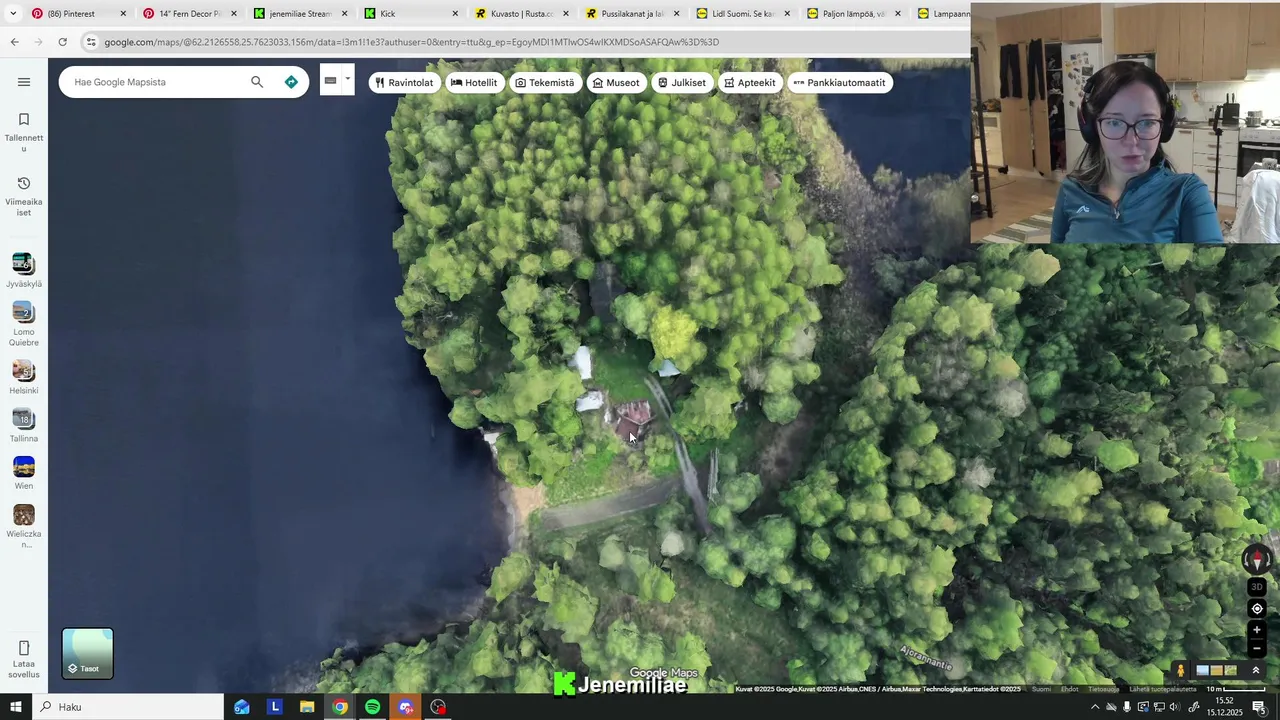This screenshot has height=720, width=1280.
Task: Click the microphone tray icon
Action: [x=1127, y=707]
